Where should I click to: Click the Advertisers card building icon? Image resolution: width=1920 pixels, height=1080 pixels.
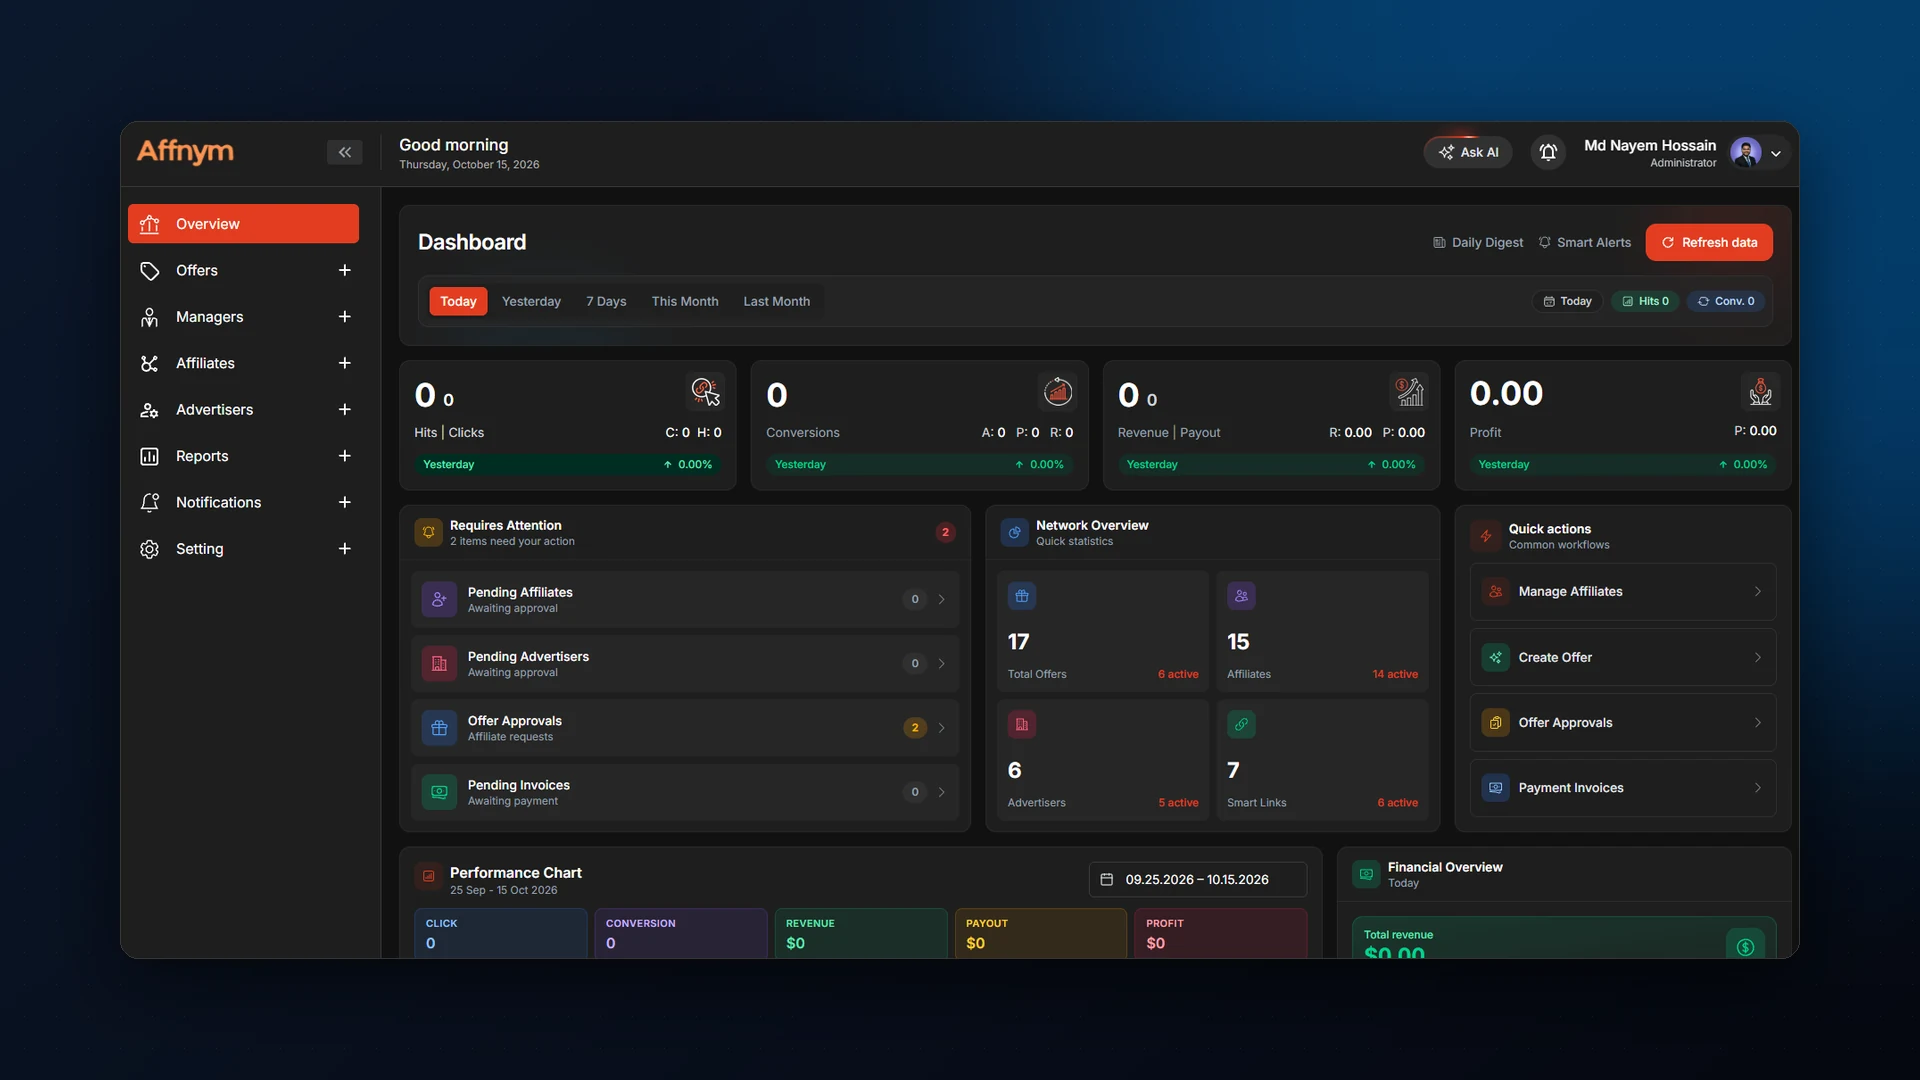pyautogui.click(x=1022, y=725)
